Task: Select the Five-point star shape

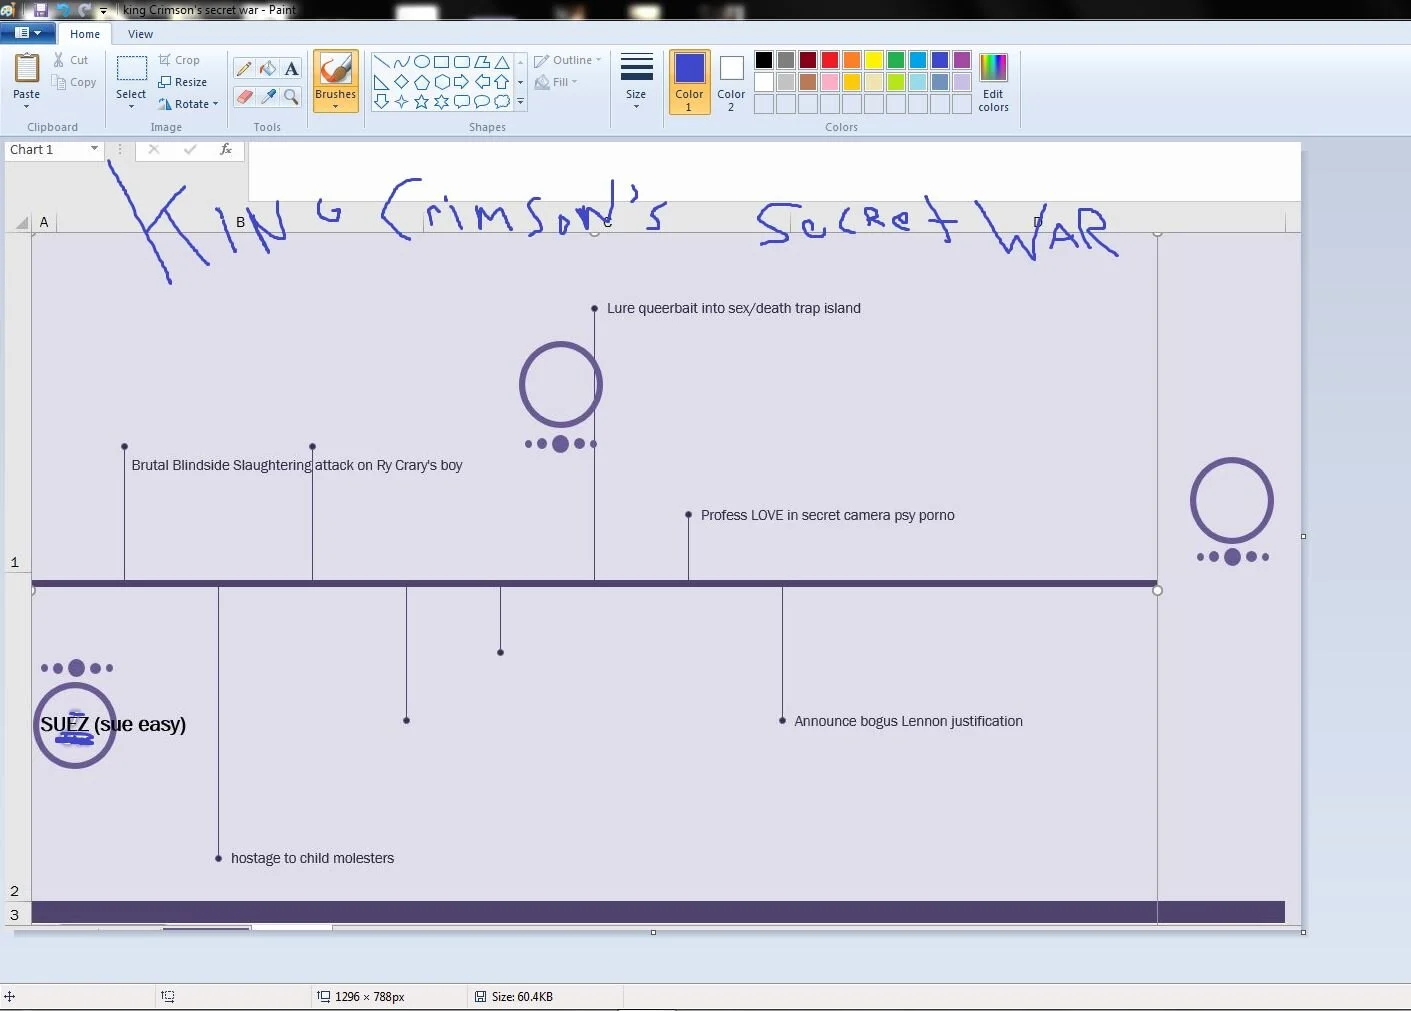Action: click(421, 102)
